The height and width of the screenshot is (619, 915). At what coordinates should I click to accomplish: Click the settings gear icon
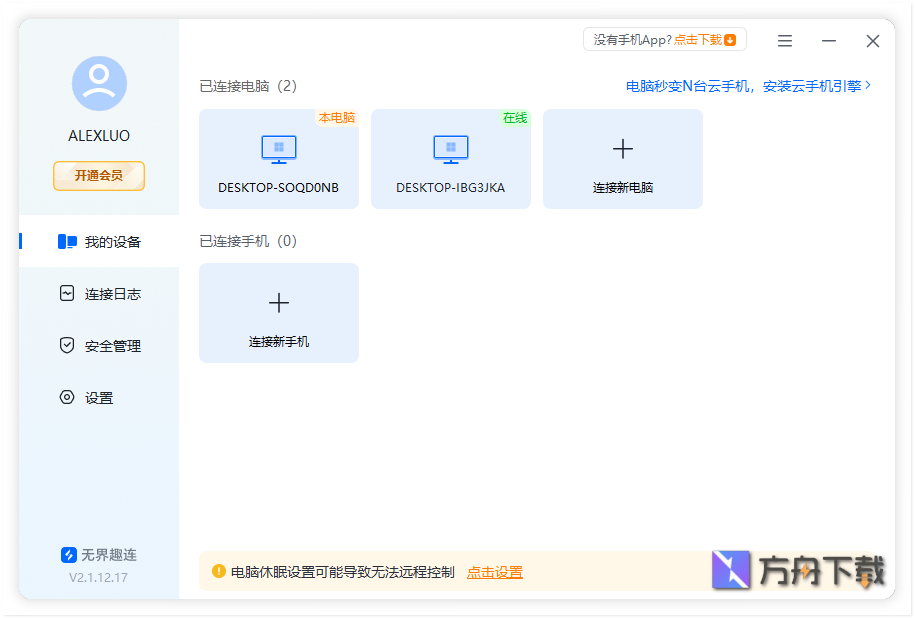pyautogui.click(x=67, y=397)
